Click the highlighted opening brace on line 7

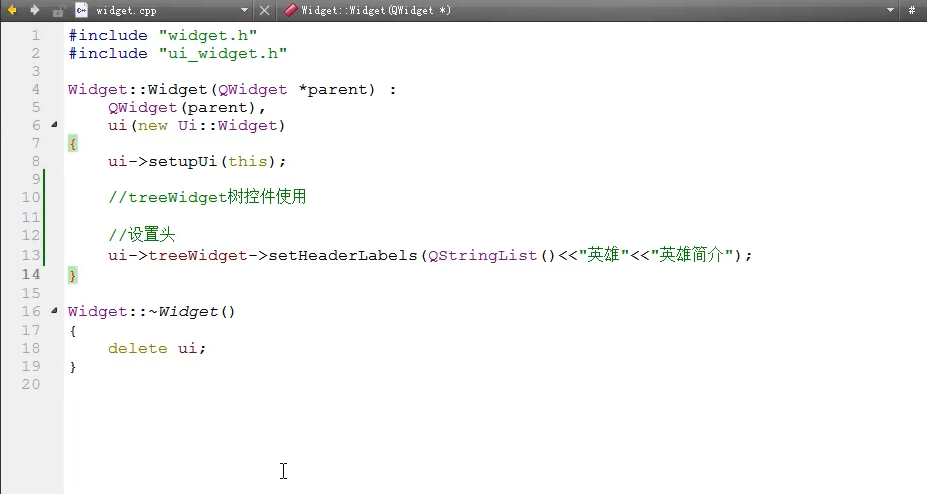coord(73,144)
